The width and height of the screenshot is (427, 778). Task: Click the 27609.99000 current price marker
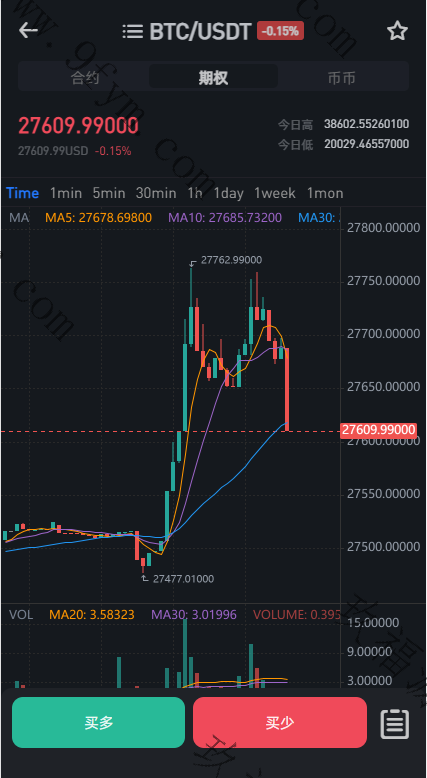pyautogui.click(x=378, y=430)
